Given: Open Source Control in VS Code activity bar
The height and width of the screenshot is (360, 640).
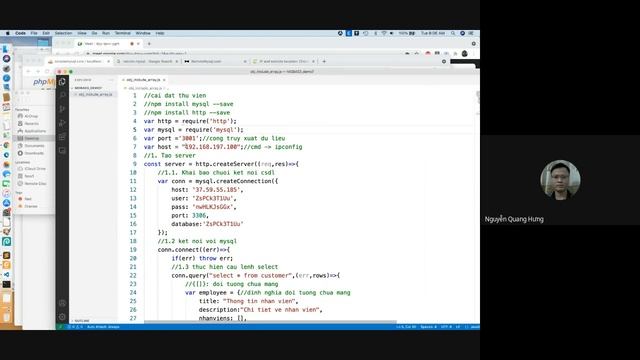Looking at the screenshot, I should (62, 109).
